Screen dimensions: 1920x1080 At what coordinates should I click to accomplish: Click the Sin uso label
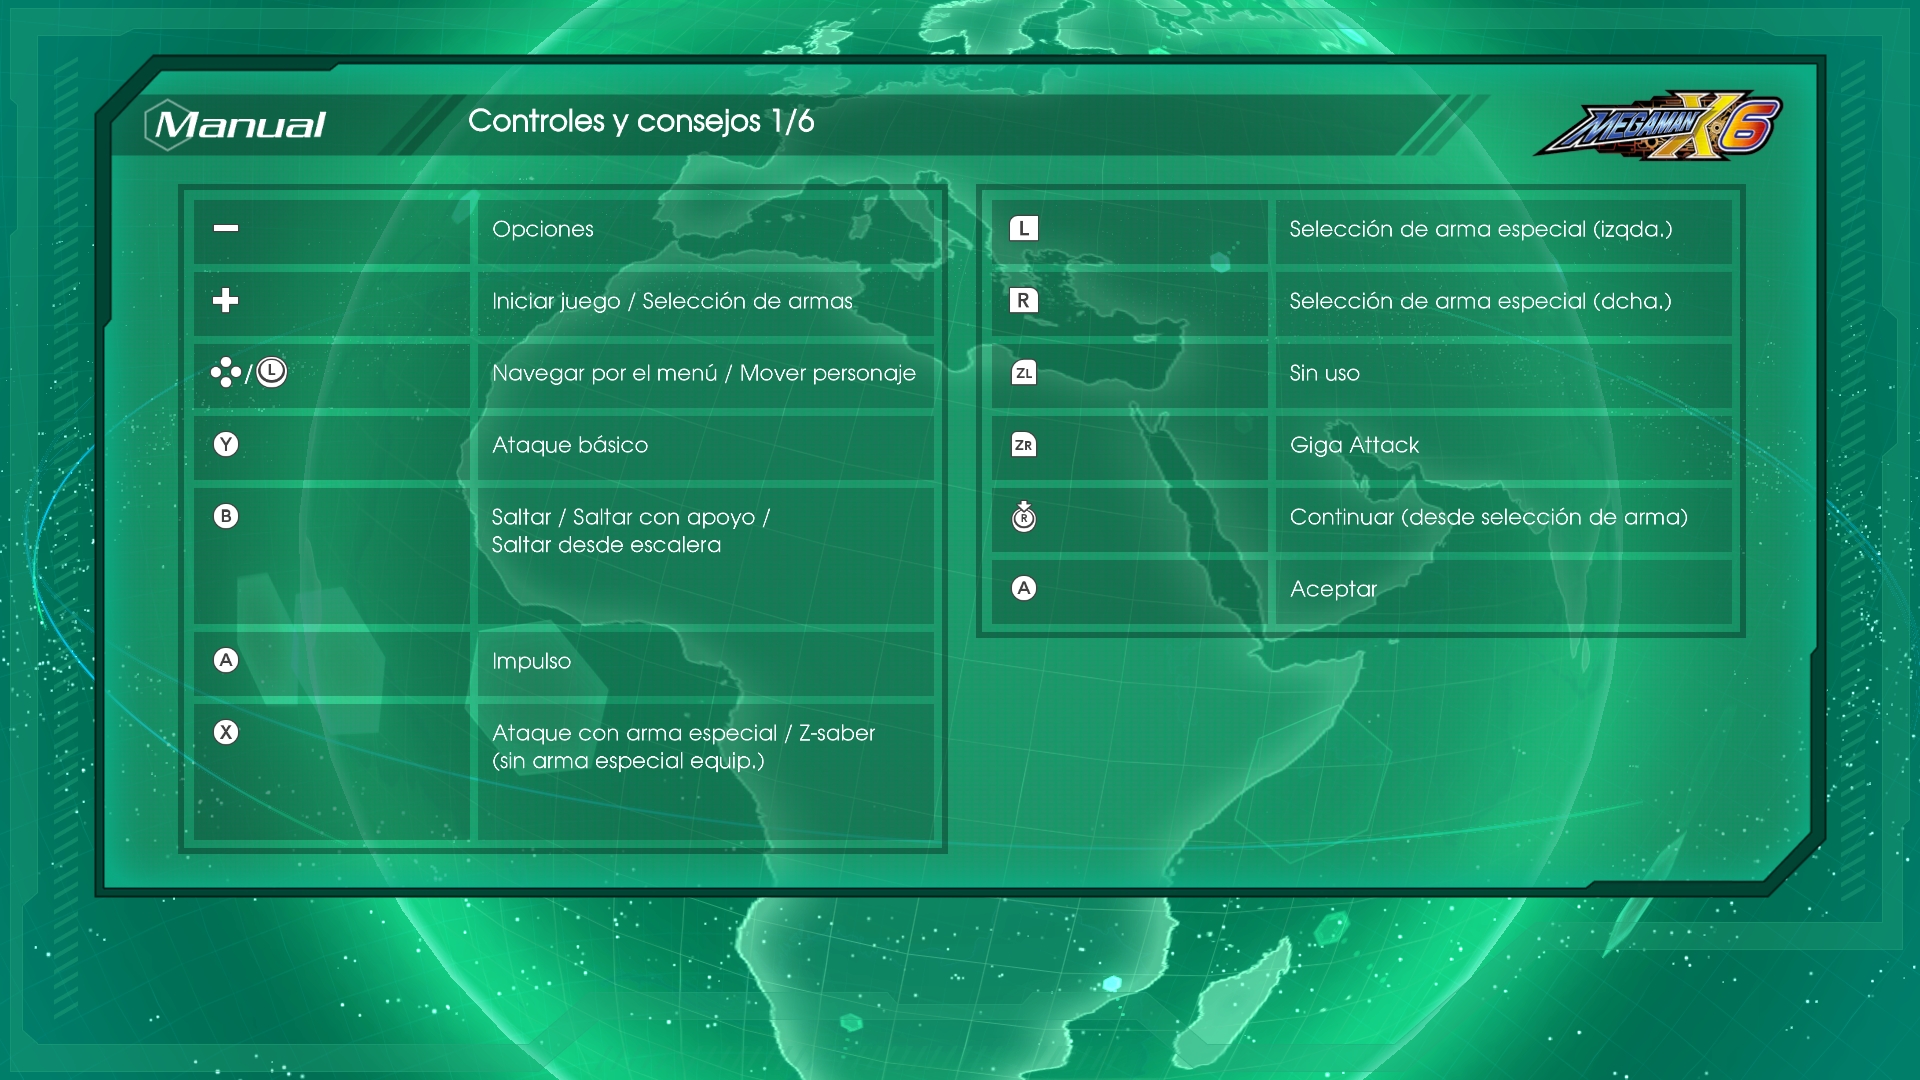(x=1324, y=373)
